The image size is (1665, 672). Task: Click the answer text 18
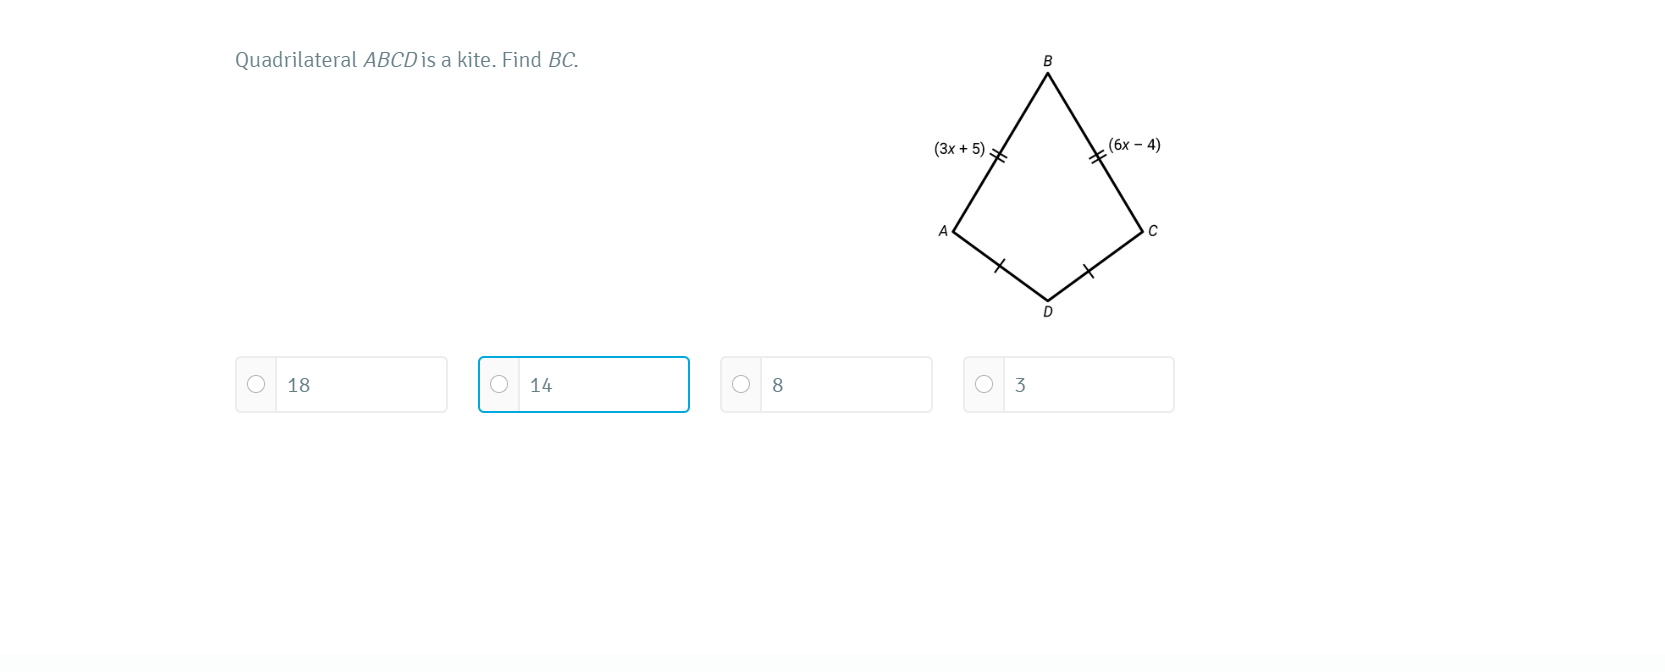coord(299,385)
